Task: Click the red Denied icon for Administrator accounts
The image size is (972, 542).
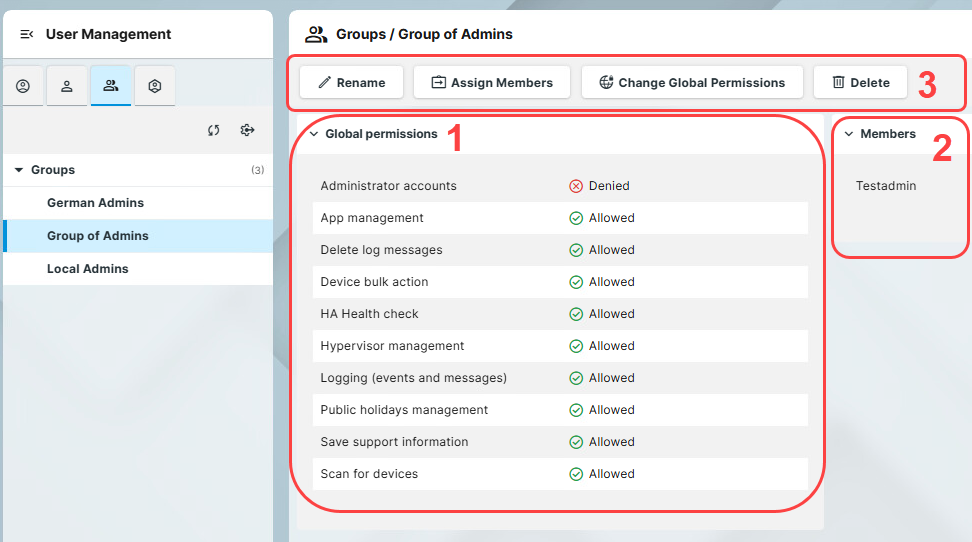Action: pyautogui.click(x=576, y=186)
